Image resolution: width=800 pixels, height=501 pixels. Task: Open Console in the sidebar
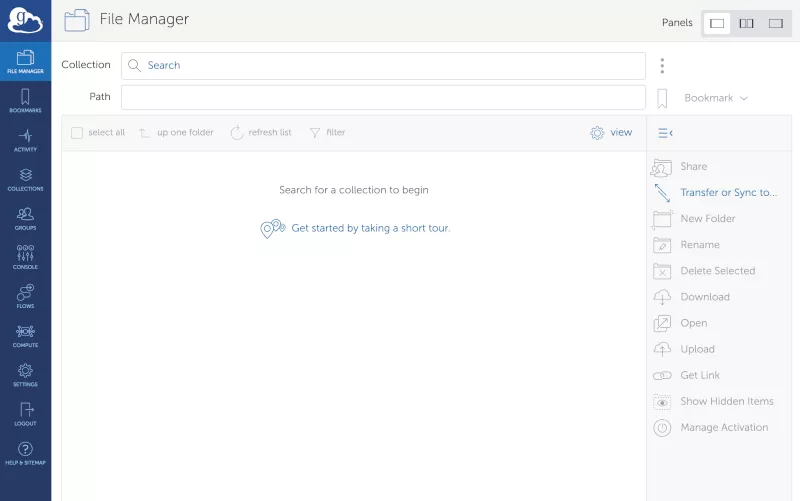coord(25,257)
